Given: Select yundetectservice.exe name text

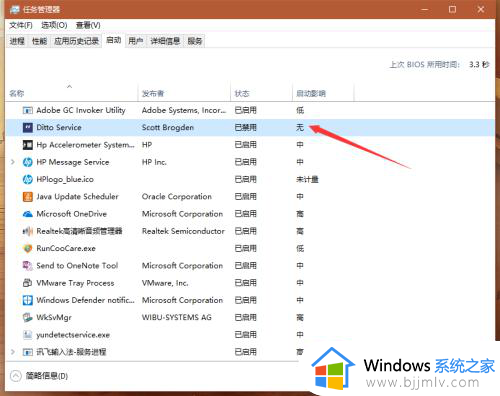Looking at the screenshot, I should 73,335.
